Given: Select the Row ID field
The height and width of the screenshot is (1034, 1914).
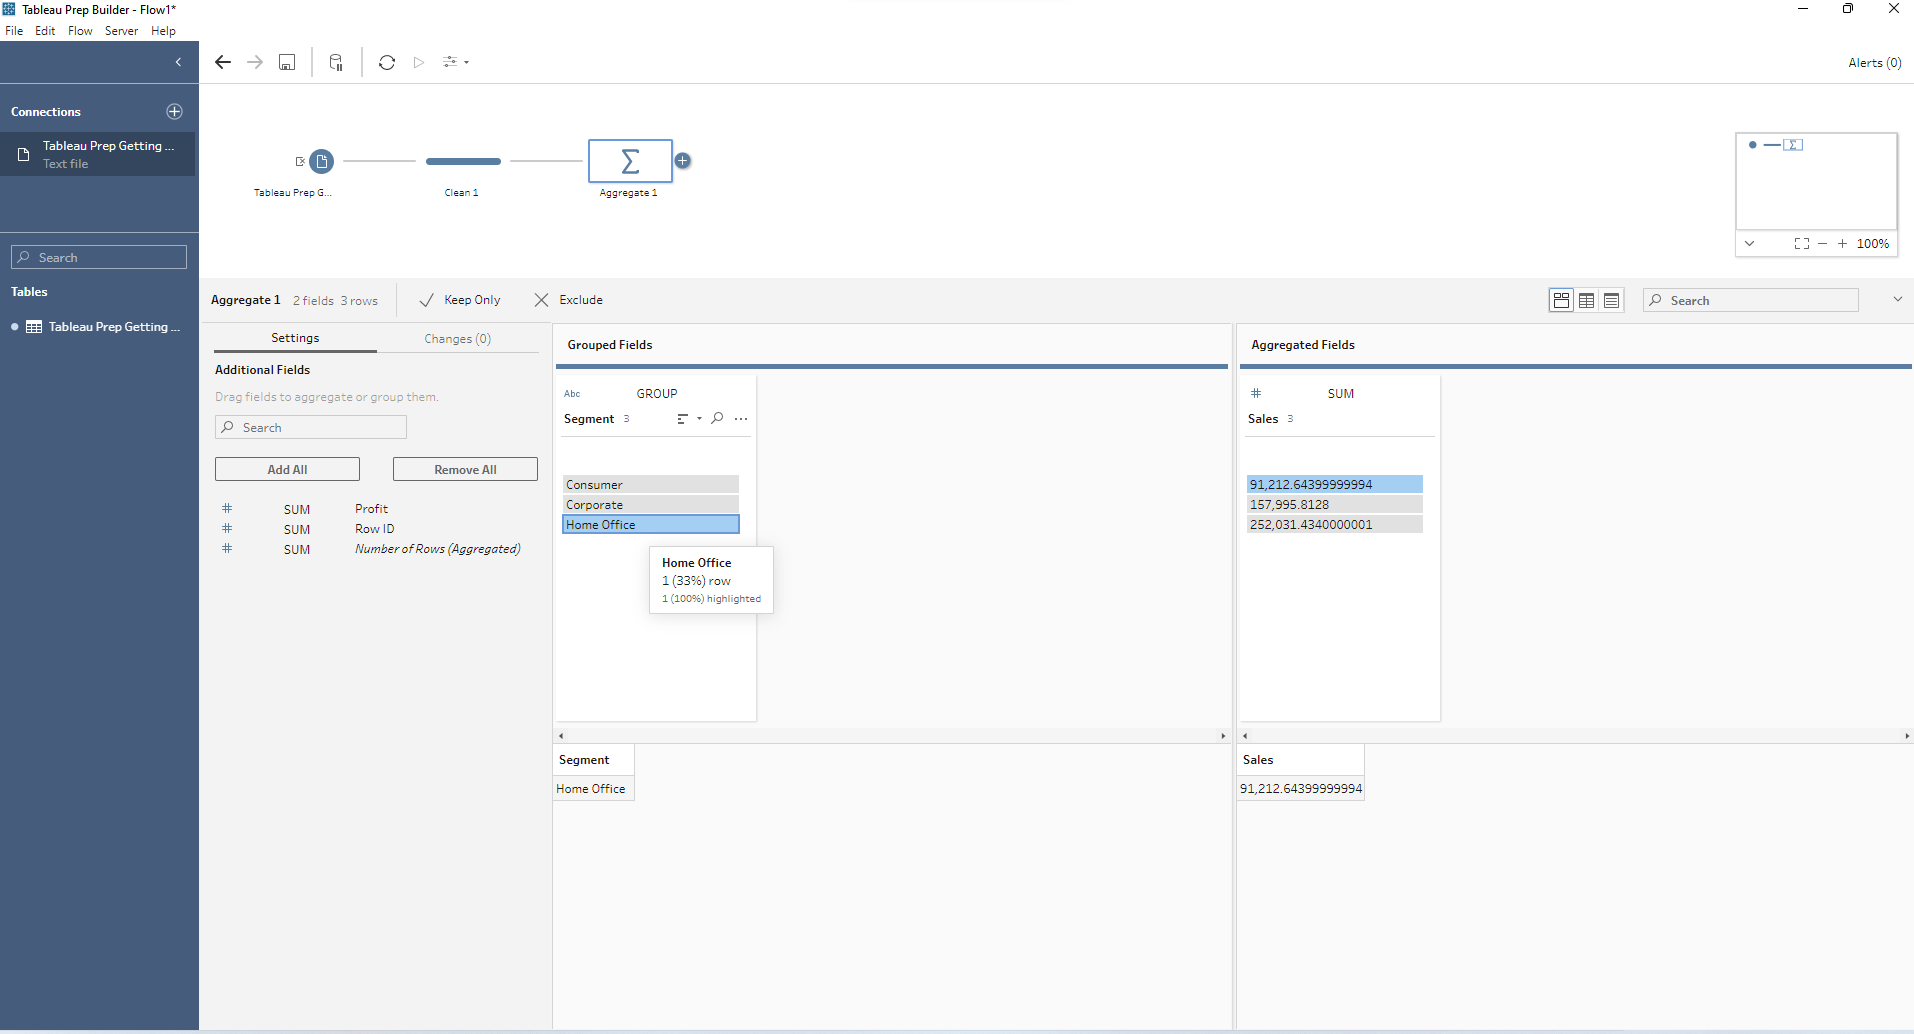Looking at the screenshot, I should pyautogui.click(x=375, y=529).
